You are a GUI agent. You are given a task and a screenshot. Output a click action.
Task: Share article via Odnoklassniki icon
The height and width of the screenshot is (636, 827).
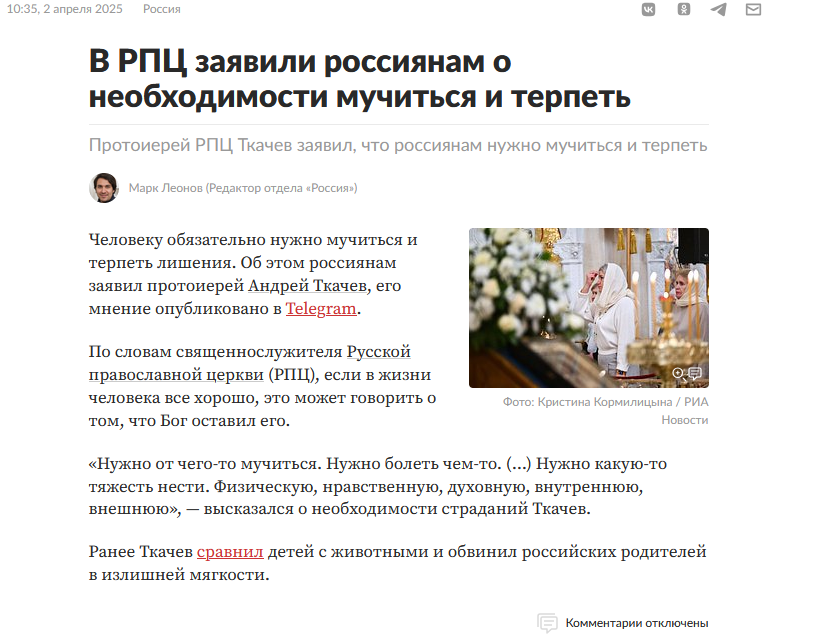(684, 9)
